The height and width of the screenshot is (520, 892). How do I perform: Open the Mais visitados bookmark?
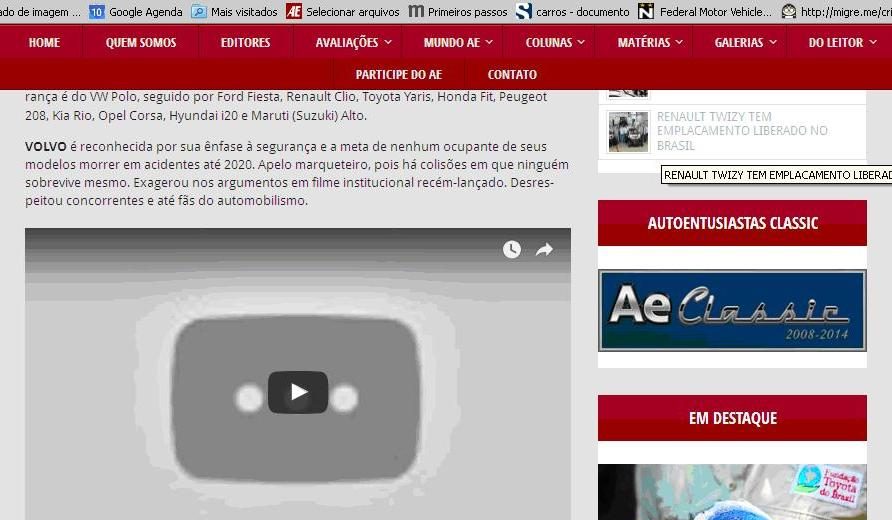[x=235, y=12]
